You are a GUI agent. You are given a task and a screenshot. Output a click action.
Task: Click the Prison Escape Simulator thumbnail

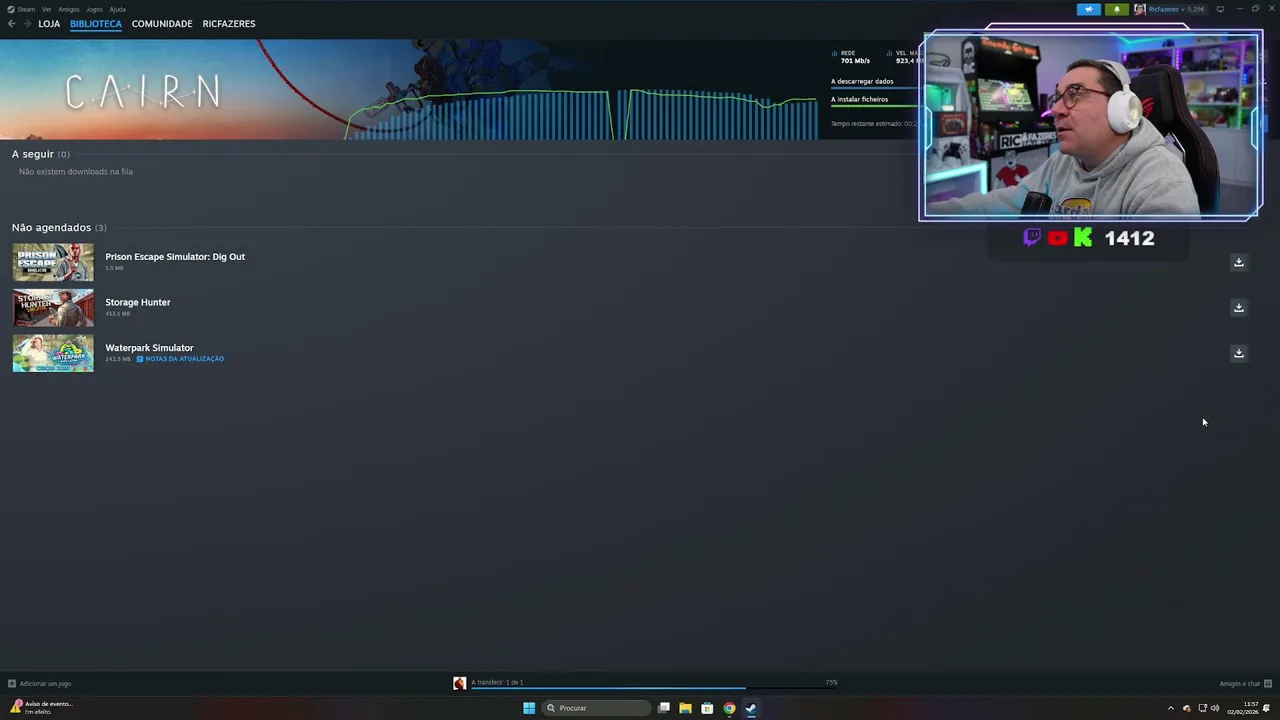pyautogui.click(x=53, y=262)
